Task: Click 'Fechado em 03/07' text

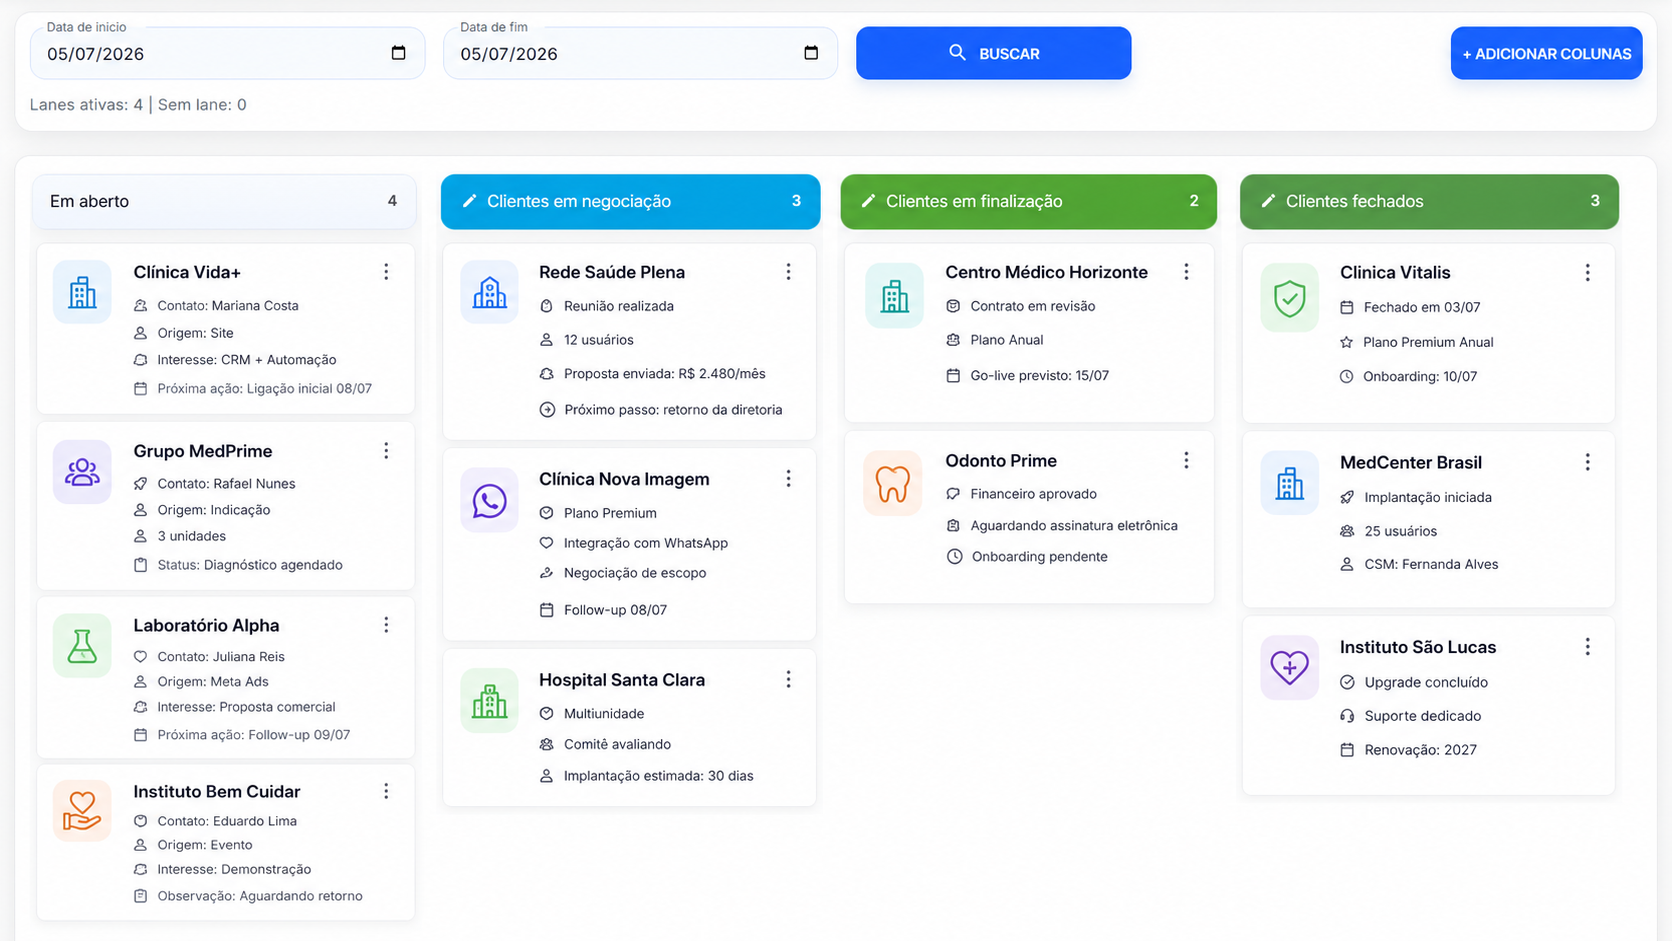Action: pyautogui.click(x=1421, y=308)
